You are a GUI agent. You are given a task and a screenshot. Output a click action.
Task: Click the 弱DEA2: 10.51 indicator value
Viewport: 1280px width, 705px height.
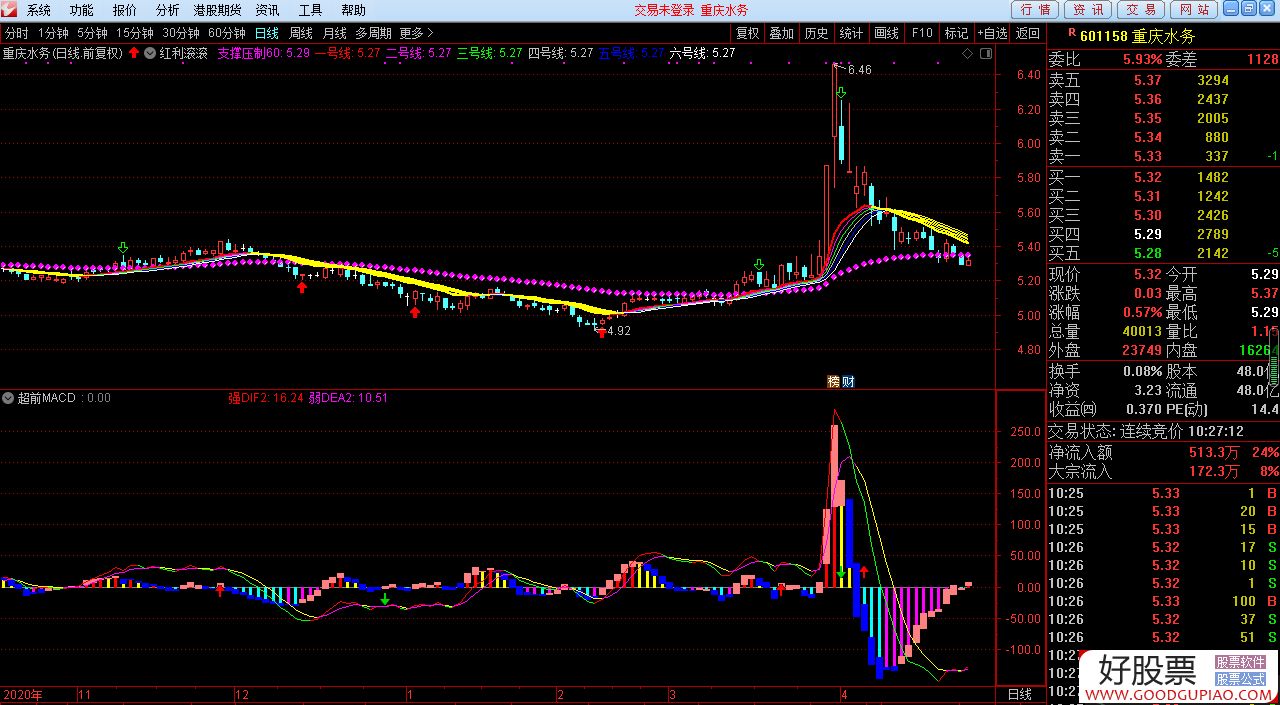coord(350,398)
